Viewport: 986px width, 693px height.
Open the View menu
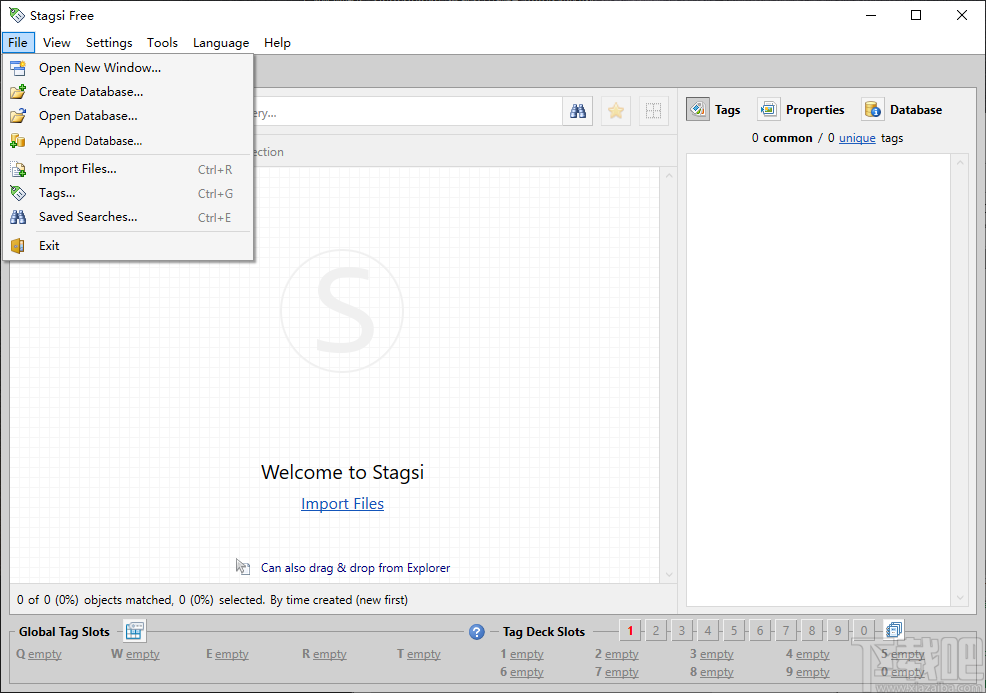click(x=57, y=43)
